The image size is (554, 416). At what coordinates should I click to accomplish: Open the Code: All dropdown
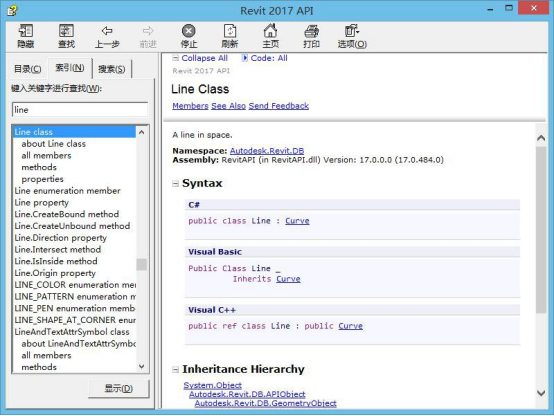tap(265, 58)
